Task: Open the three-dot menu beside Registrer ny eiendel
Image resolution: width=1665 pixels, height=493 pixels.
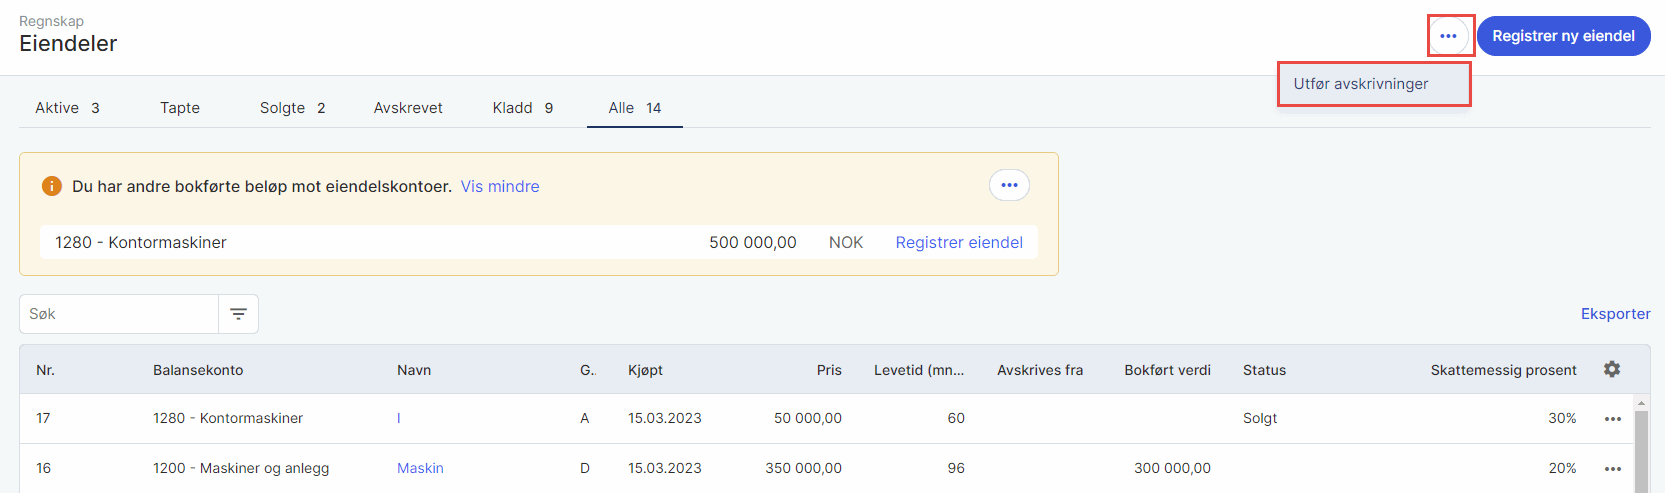Action: [x=1448, y=36]
